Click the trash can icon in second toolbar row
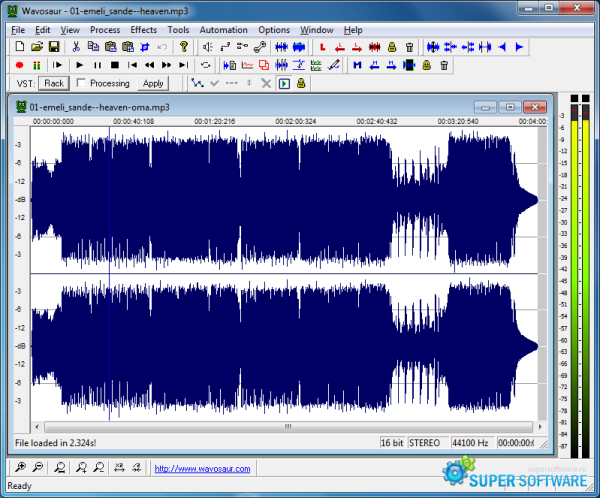Image resolution: width=600 pixels, height=498 pixels. point(444,65)
